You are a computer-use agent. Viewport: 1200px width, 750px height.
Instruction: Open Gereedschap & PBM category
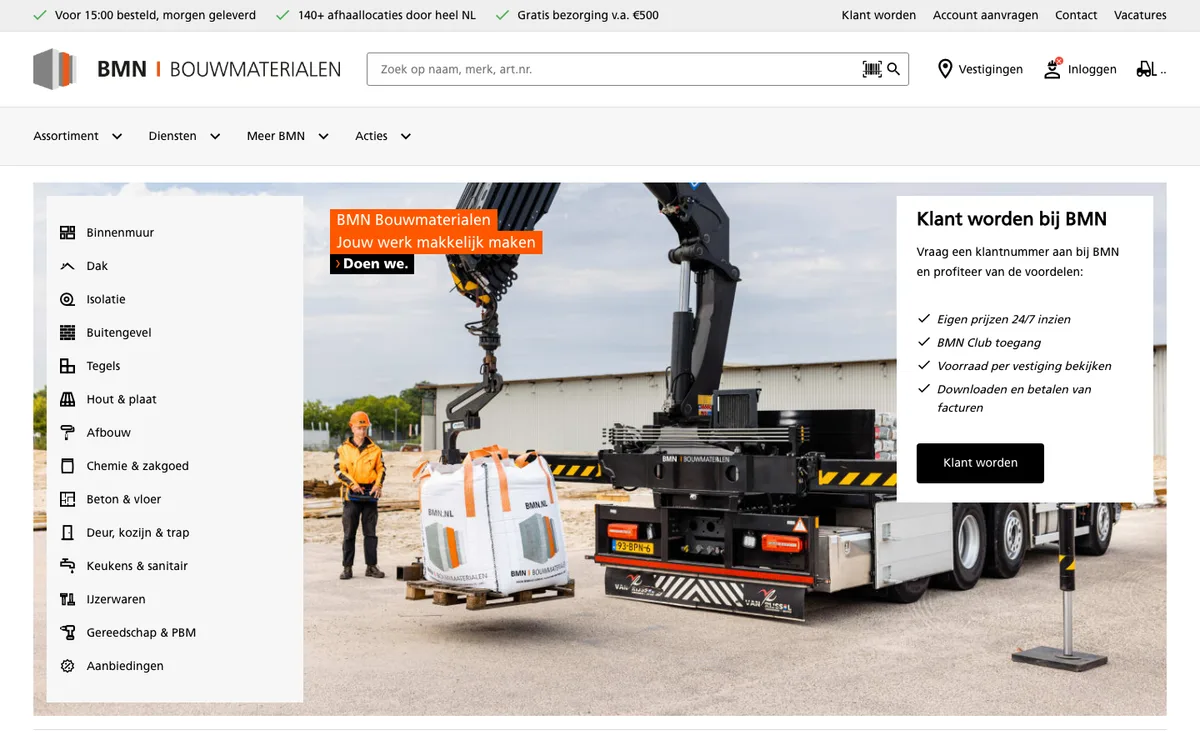point(141,633)
